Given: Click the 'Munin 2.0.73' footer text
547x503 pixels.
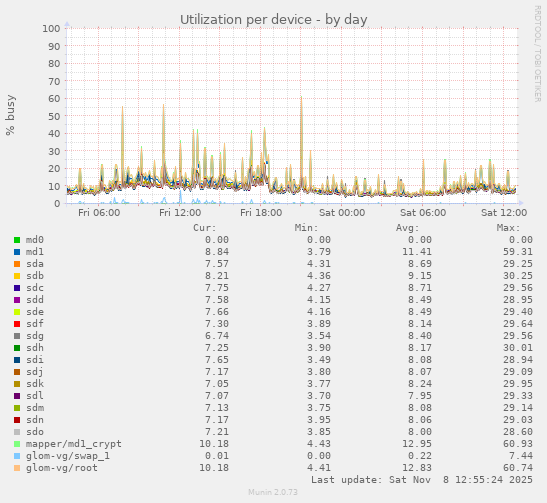Looking at the screenshot, I should (x=273, y=492).
